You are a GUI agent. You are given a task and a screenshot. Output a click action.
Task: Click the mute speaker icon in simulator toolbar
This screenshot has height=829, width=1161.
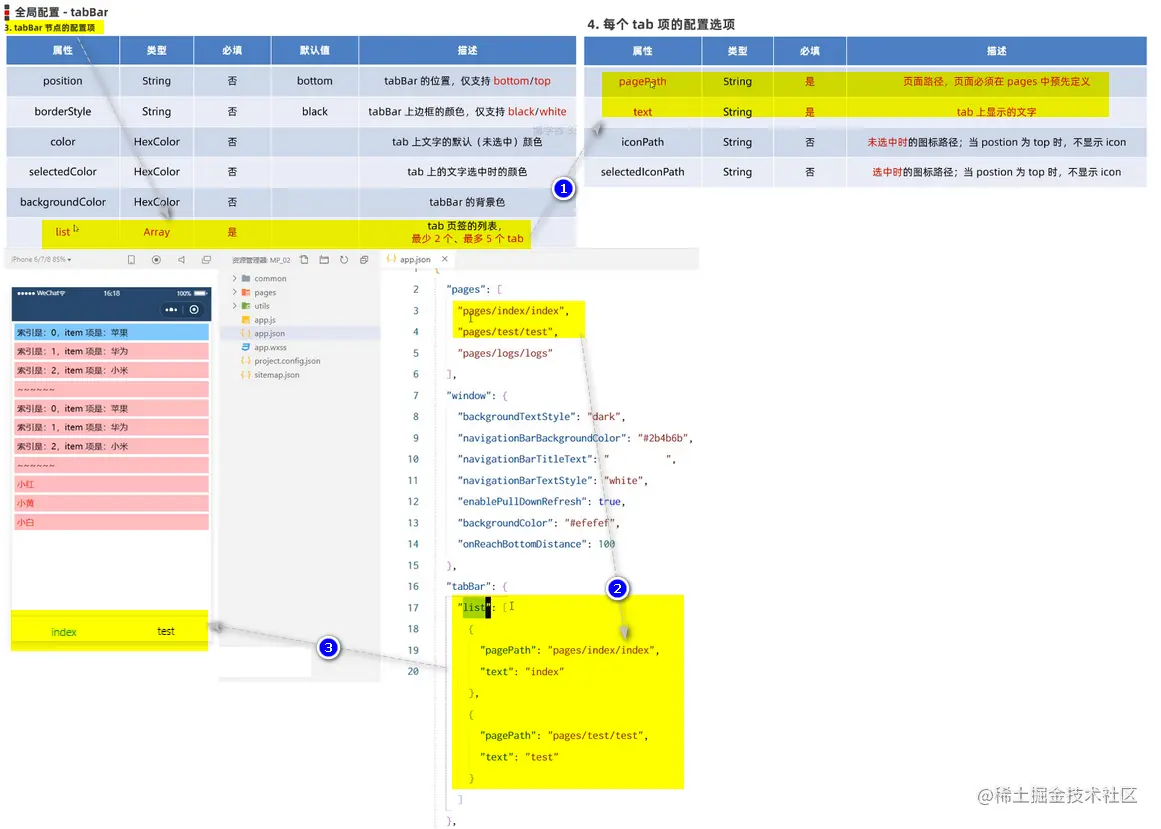click(181, 260)
